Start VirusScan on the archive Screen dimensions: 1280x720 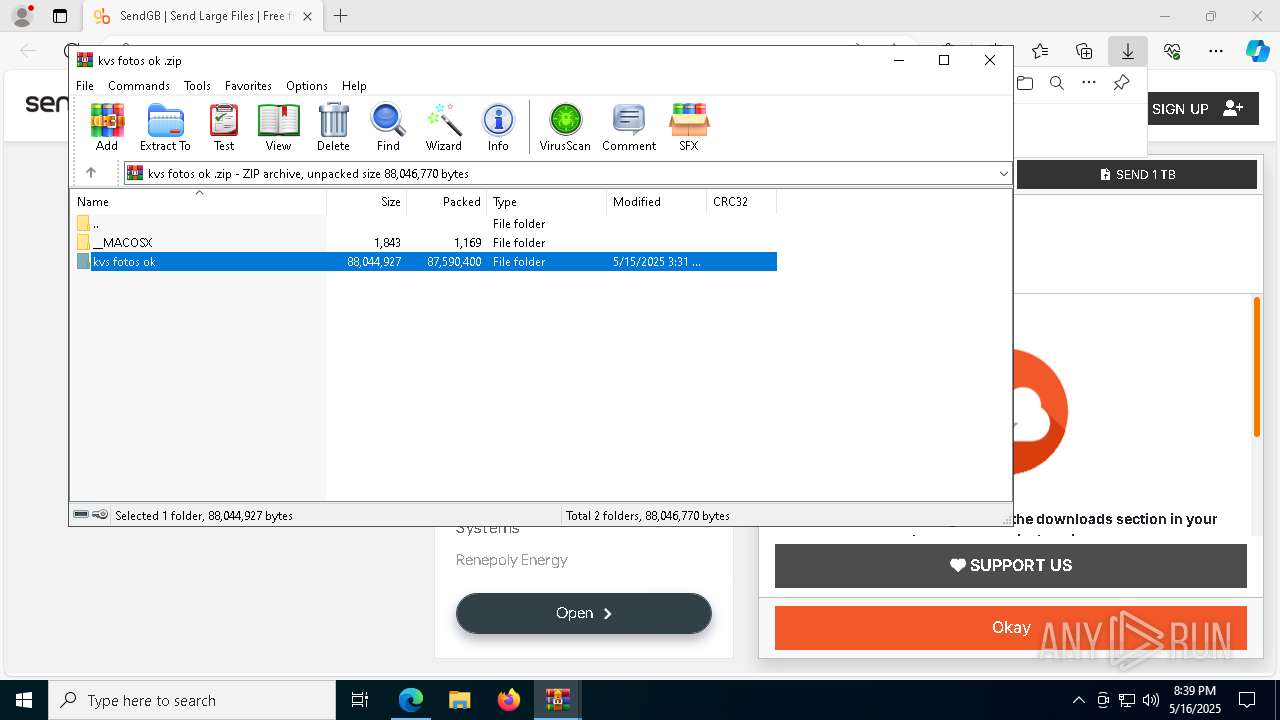pyautogui.click(x=565, y=127)
